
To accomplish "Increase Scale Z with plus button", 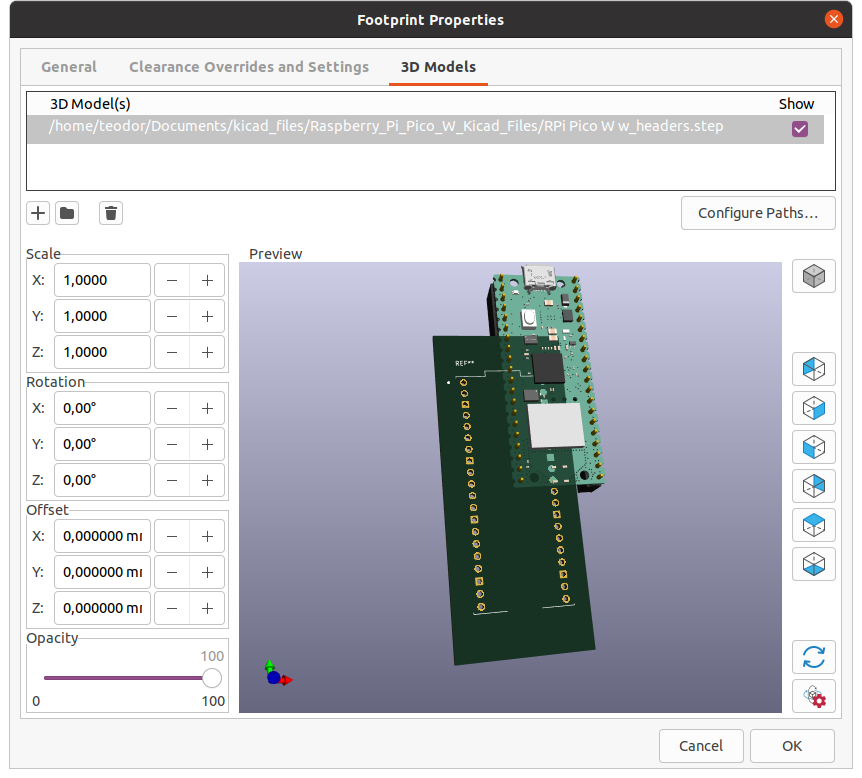I will pos(207,352).
